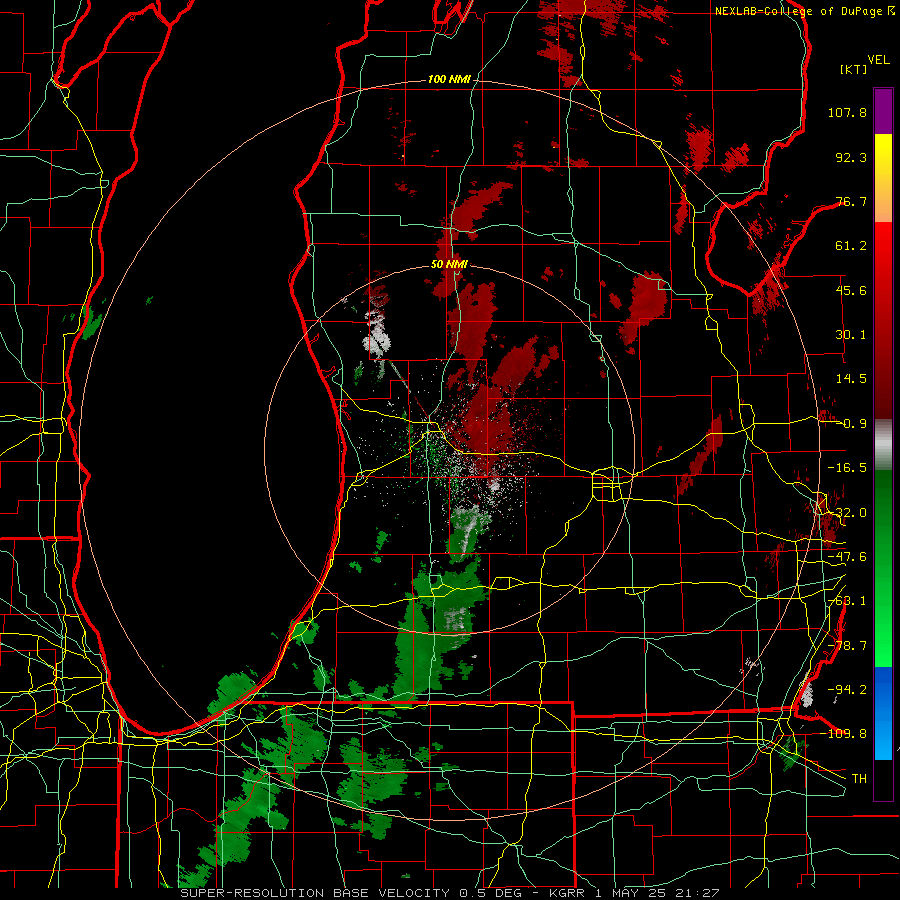The width and height of the screenshot is (900, 900).
Task: Click the 100 NMI range ring label
Action: 449,79
